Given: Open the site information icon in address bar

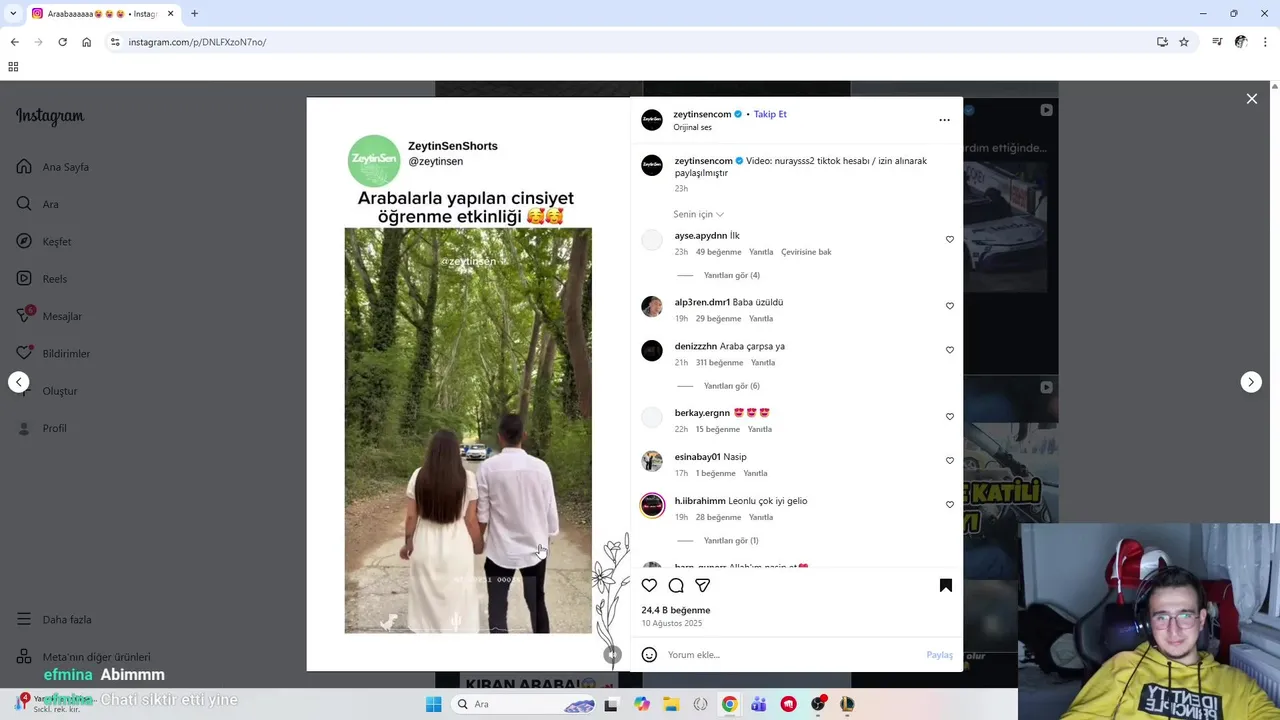Looking at the screenshot, I should click(x=115, y=42).
